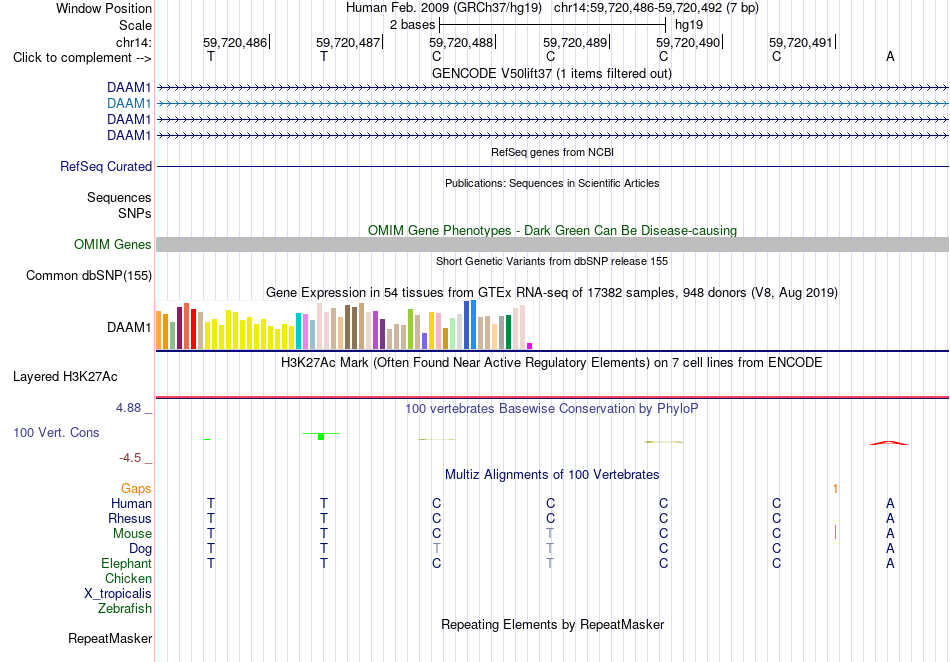Click '100 vertebrates Basewise Conservation by PhyloP' title

[552, 409]
